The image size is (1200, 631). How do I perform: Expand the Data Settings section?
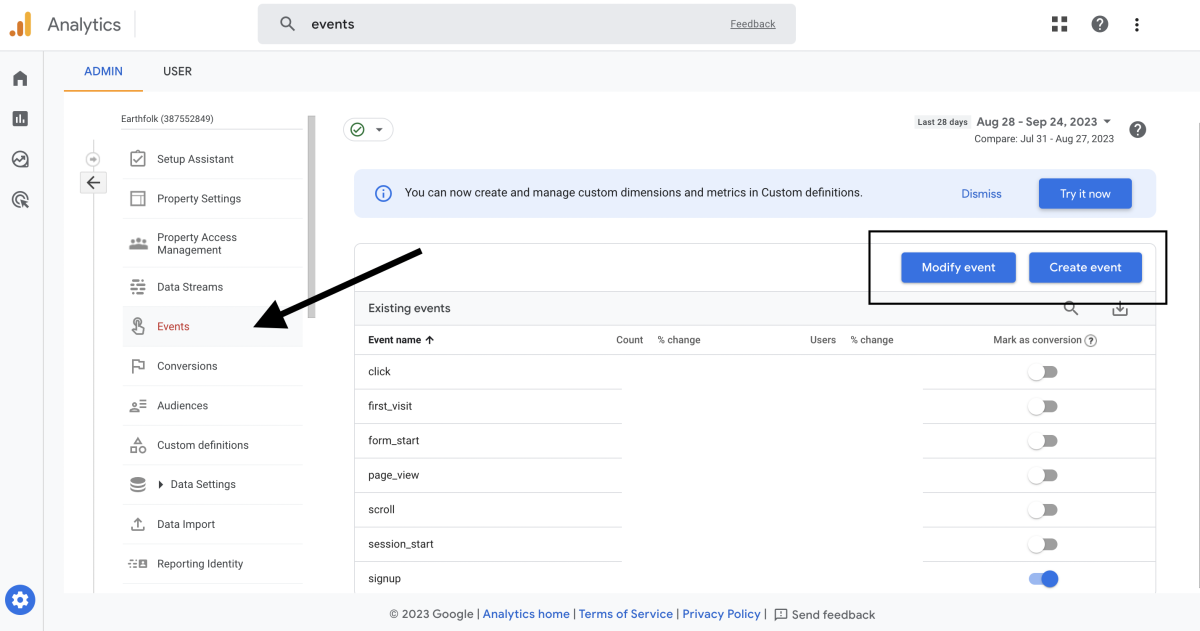click(x=161, y=485)
